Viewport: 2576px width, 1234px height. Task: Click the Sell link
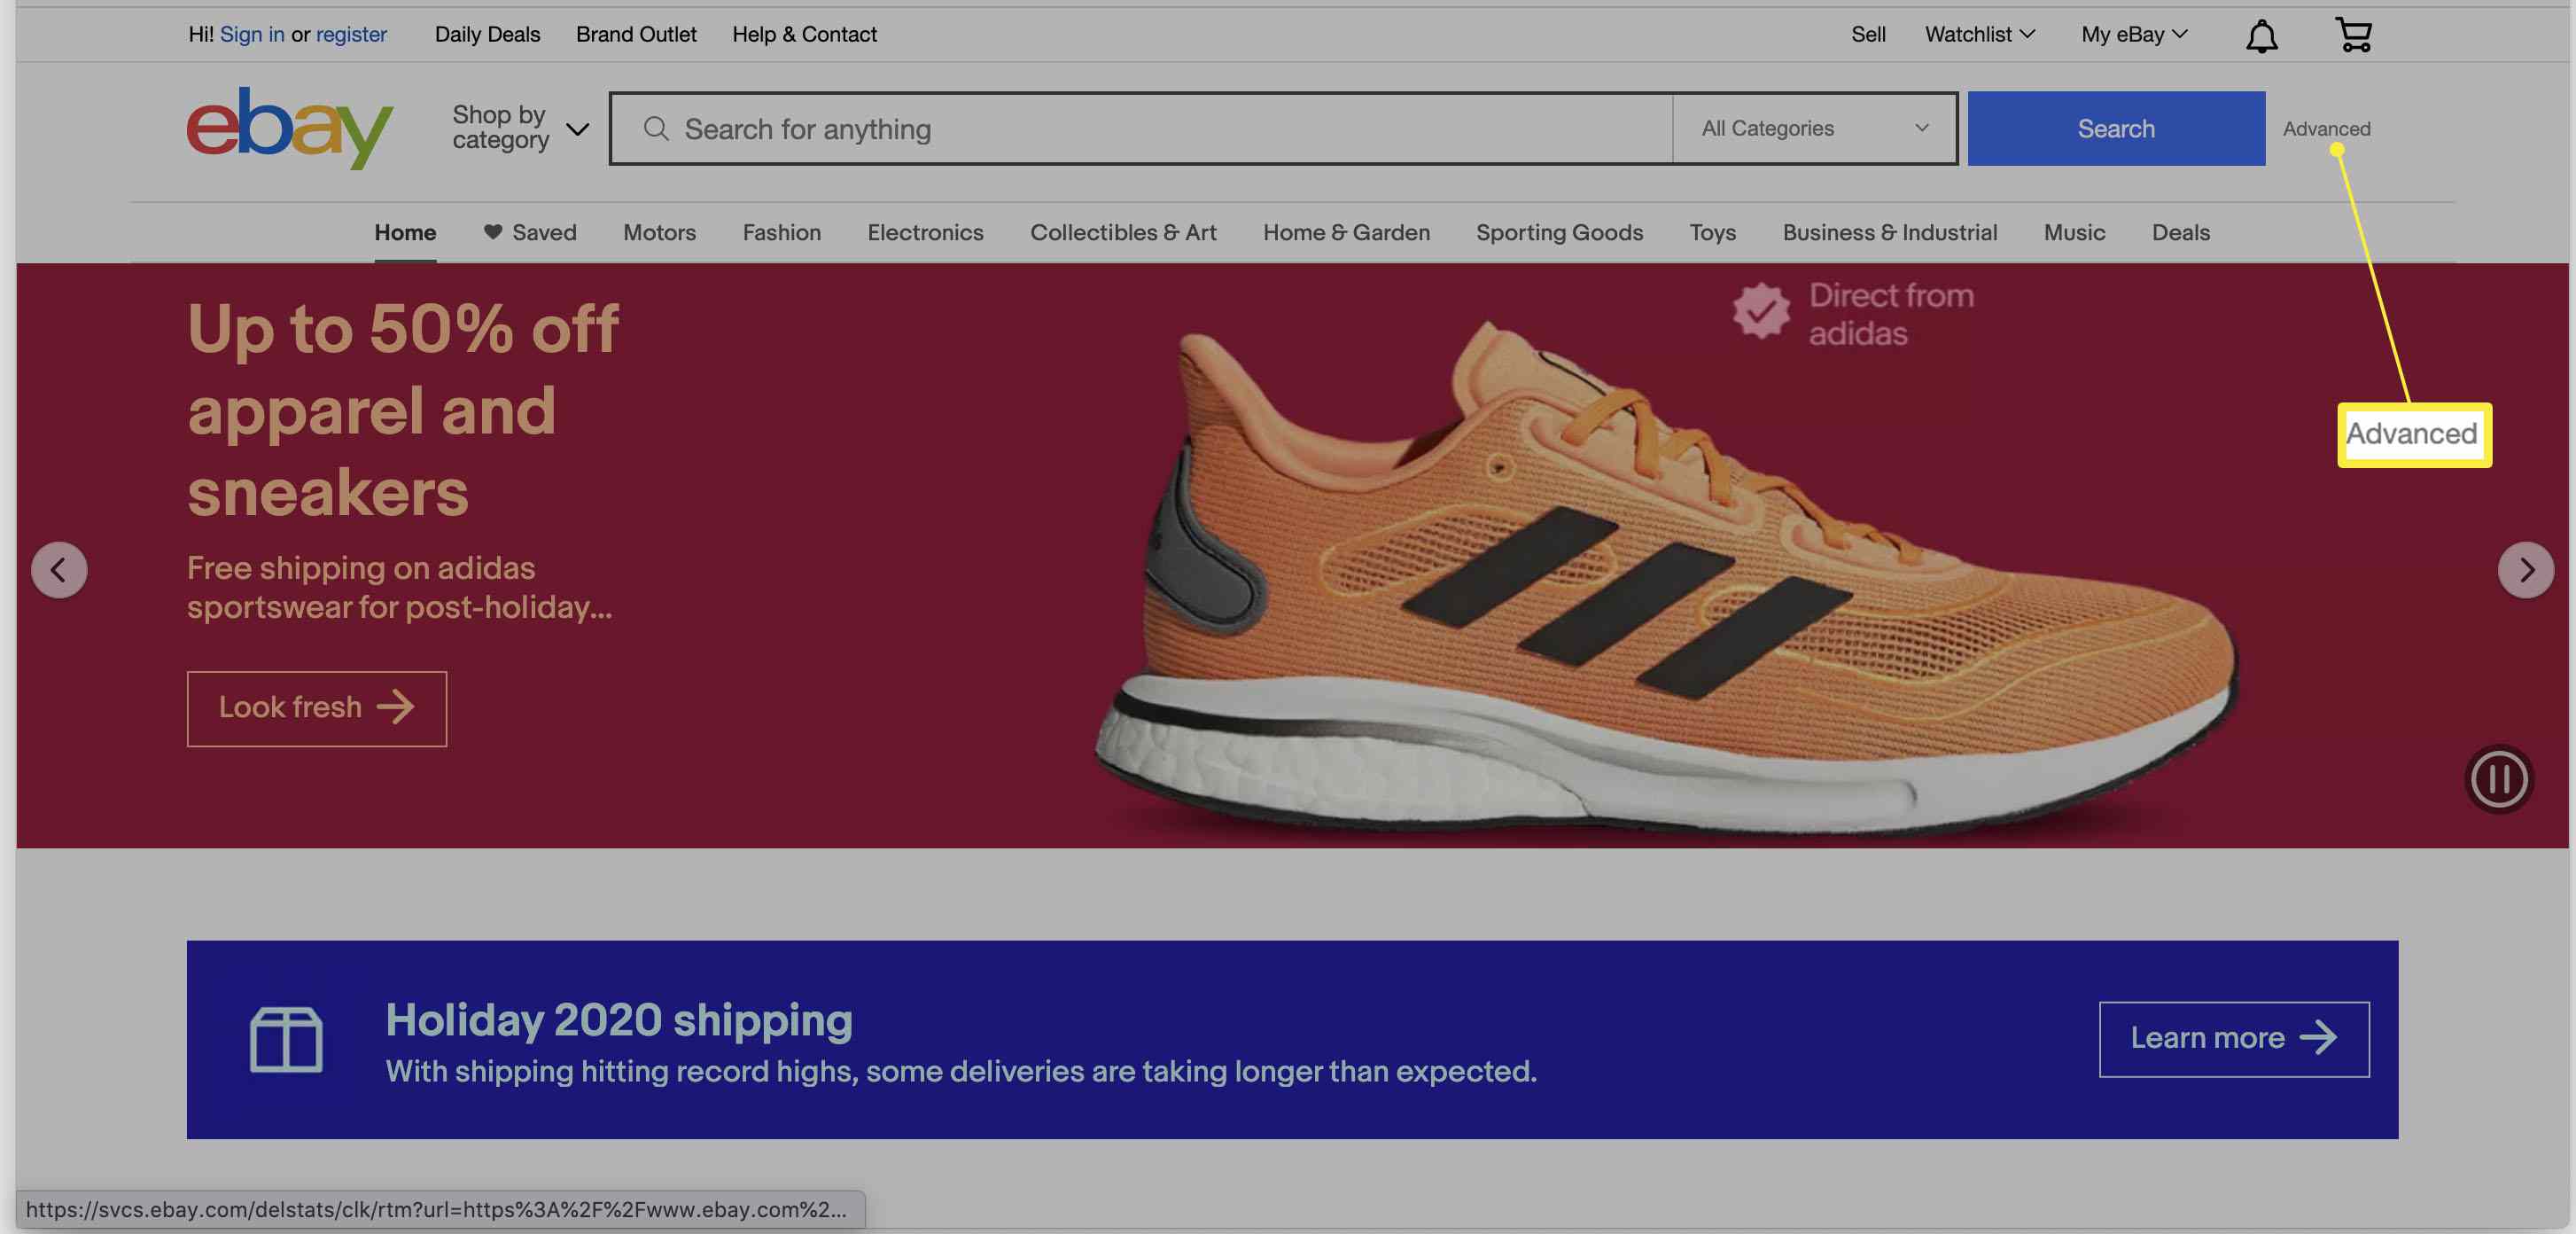tap(1867, 34)
